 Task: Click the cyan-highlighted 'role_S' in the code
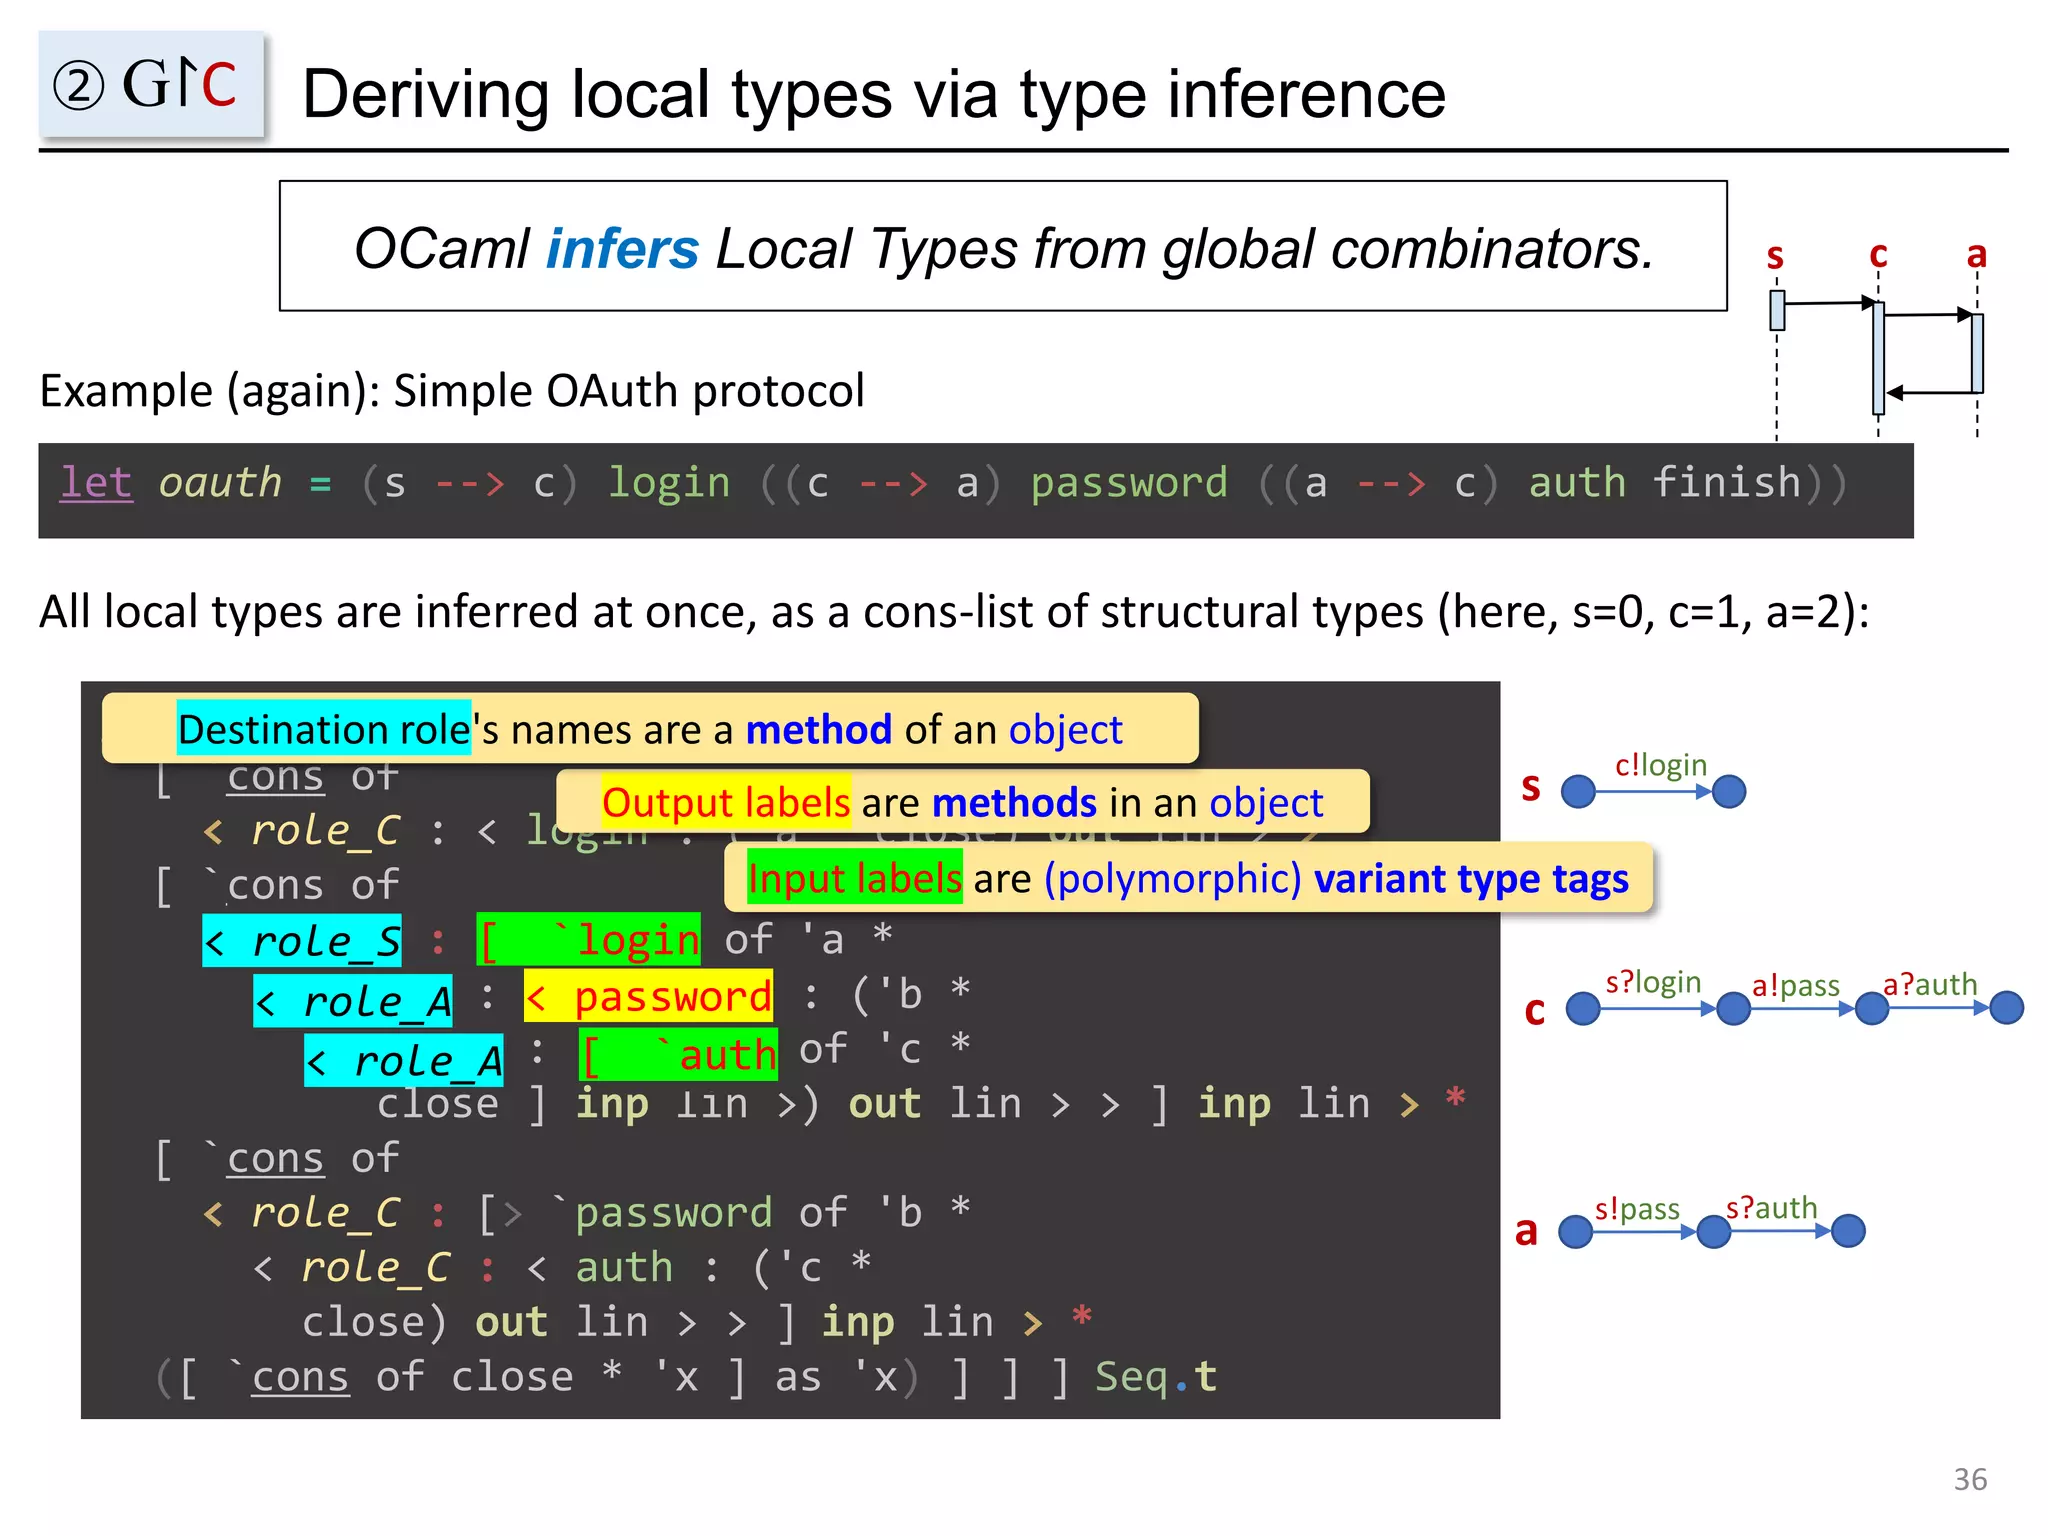click(302, 941)
